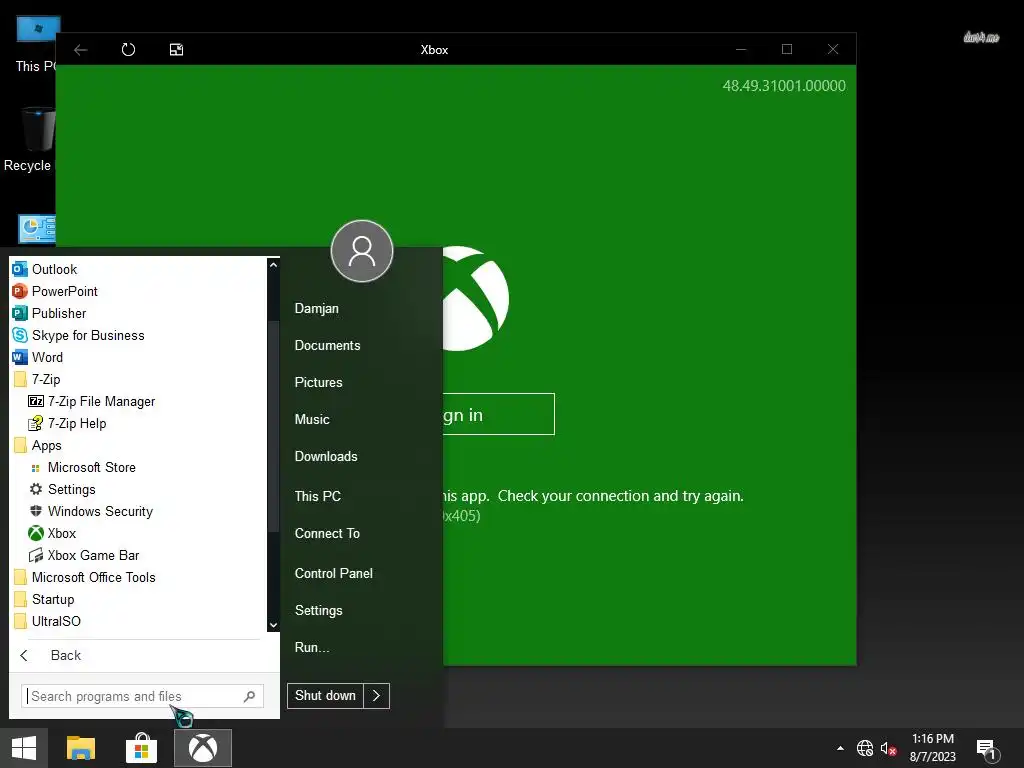
Task: Launch PowerPoint from the start menu
Action: [x=55, y=291]
